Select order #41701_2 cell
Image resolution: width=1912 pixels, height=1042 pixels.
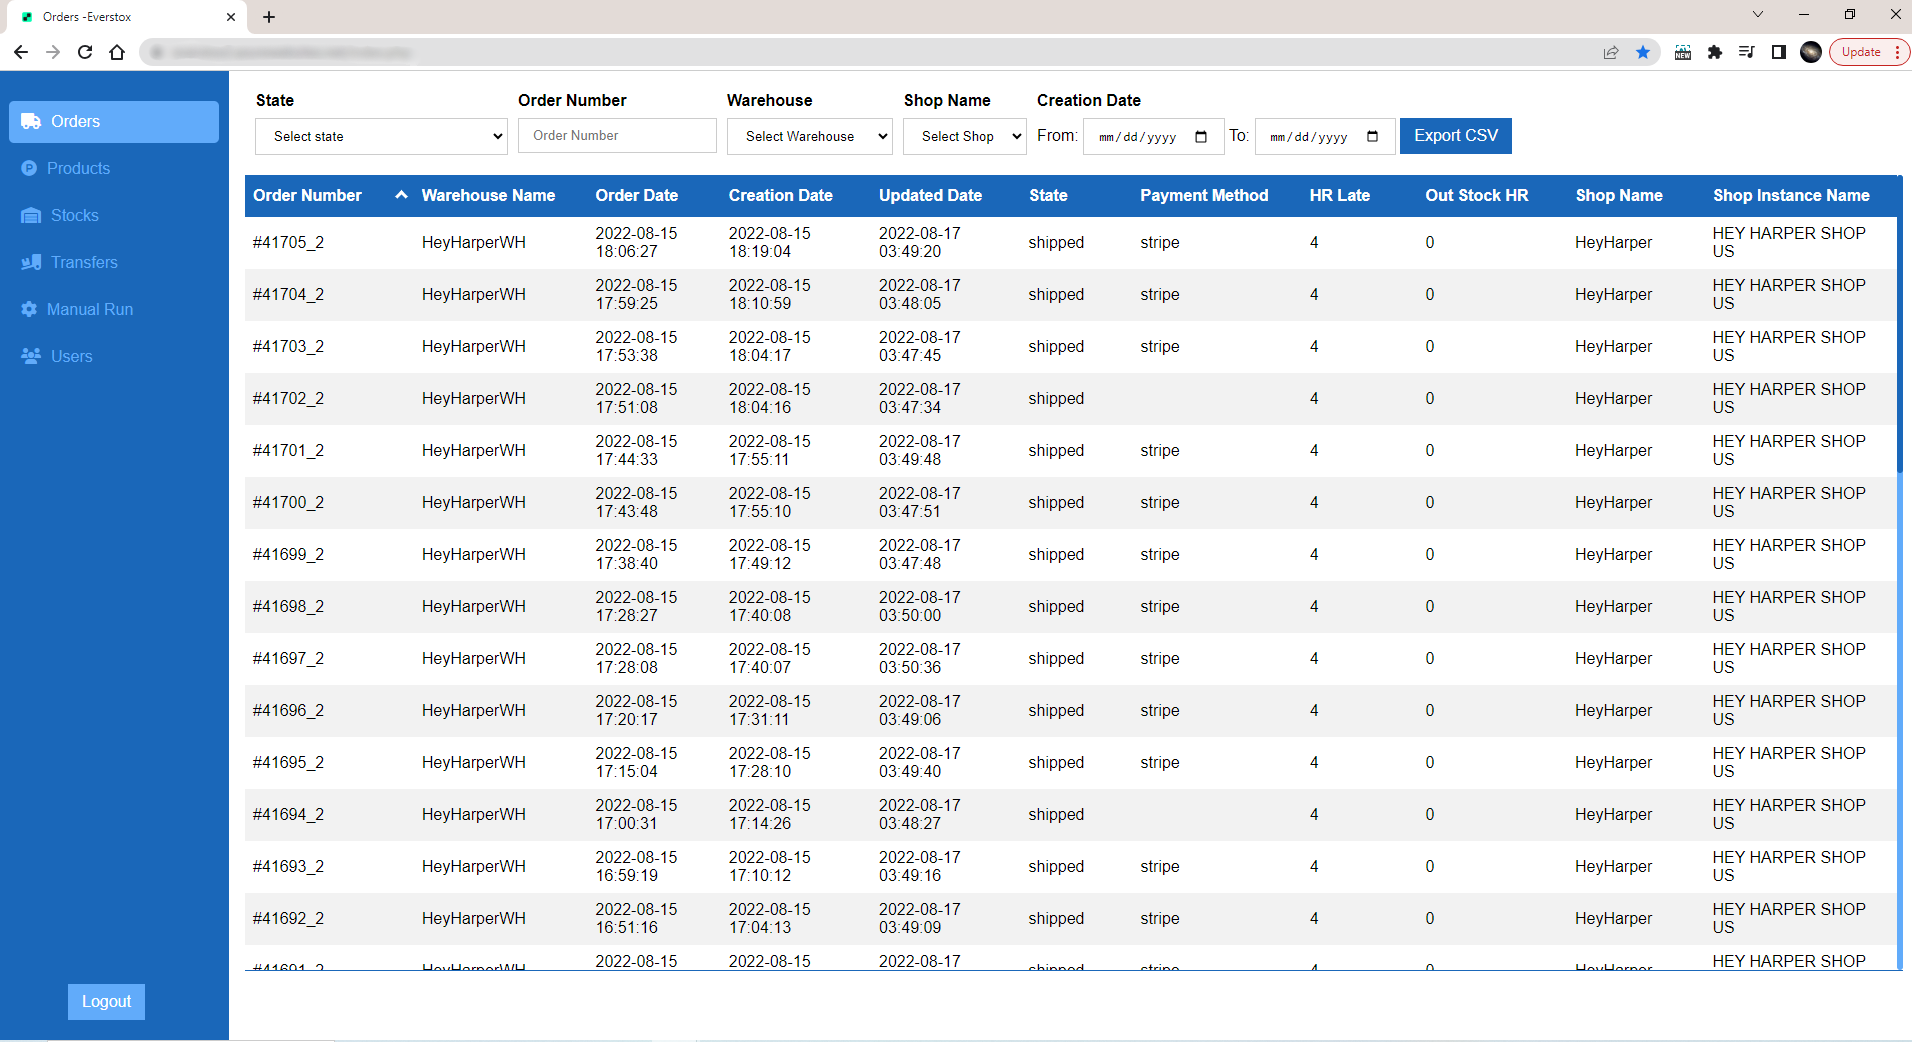tap(288, 451)
